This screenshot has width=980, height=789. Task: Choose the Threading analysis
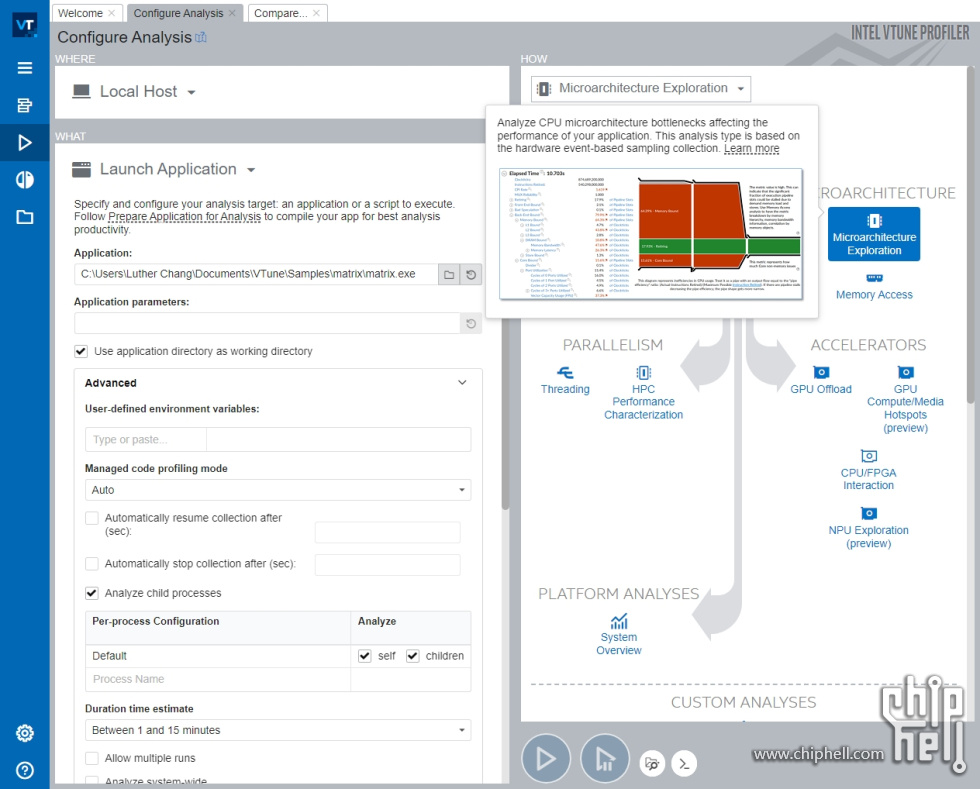(565, 381)
